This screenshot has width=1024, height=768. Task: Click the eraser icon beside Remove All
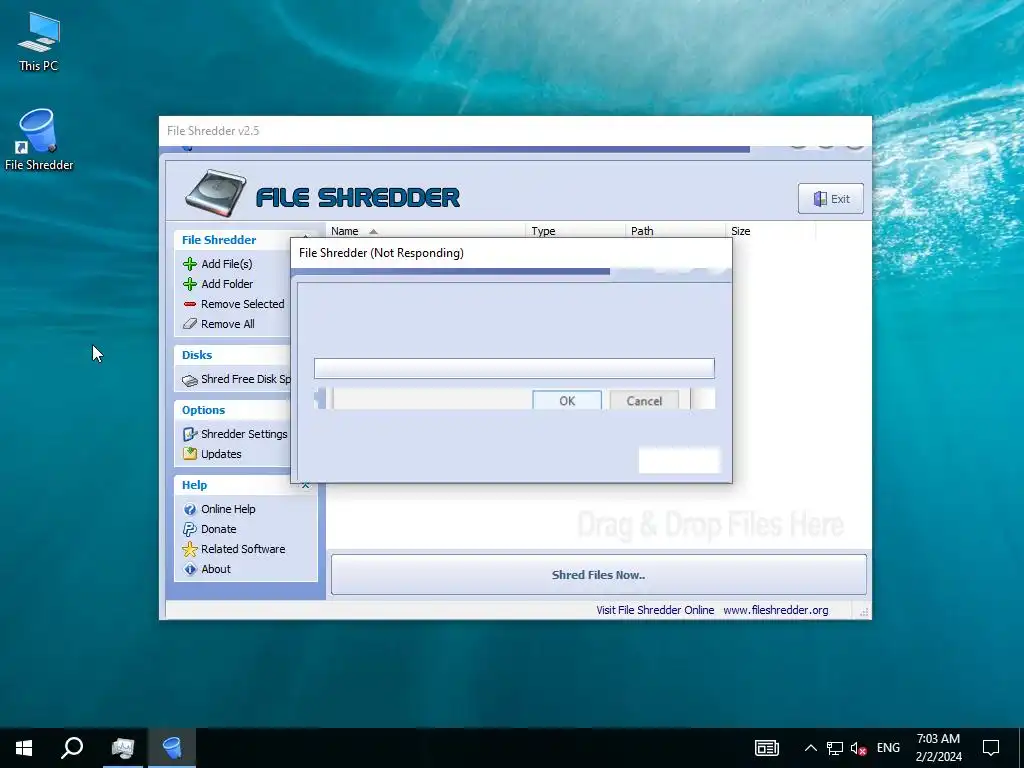tap(190, 324)
